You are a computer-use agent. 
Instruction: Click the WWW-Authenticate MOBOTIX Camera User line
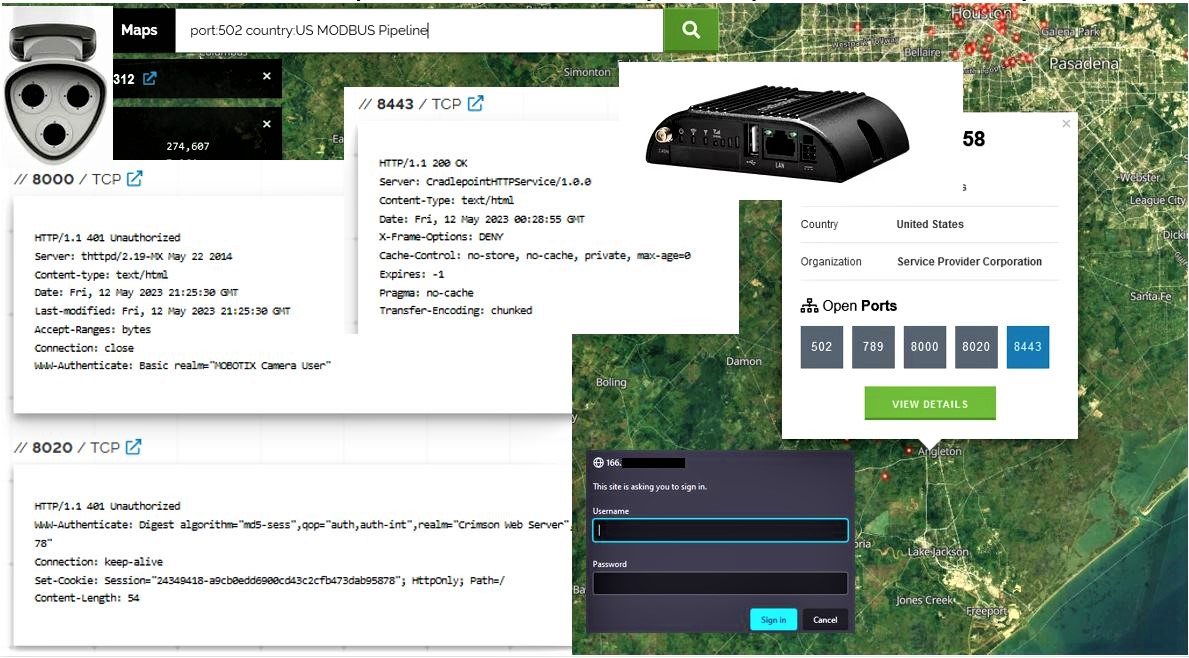183,365
